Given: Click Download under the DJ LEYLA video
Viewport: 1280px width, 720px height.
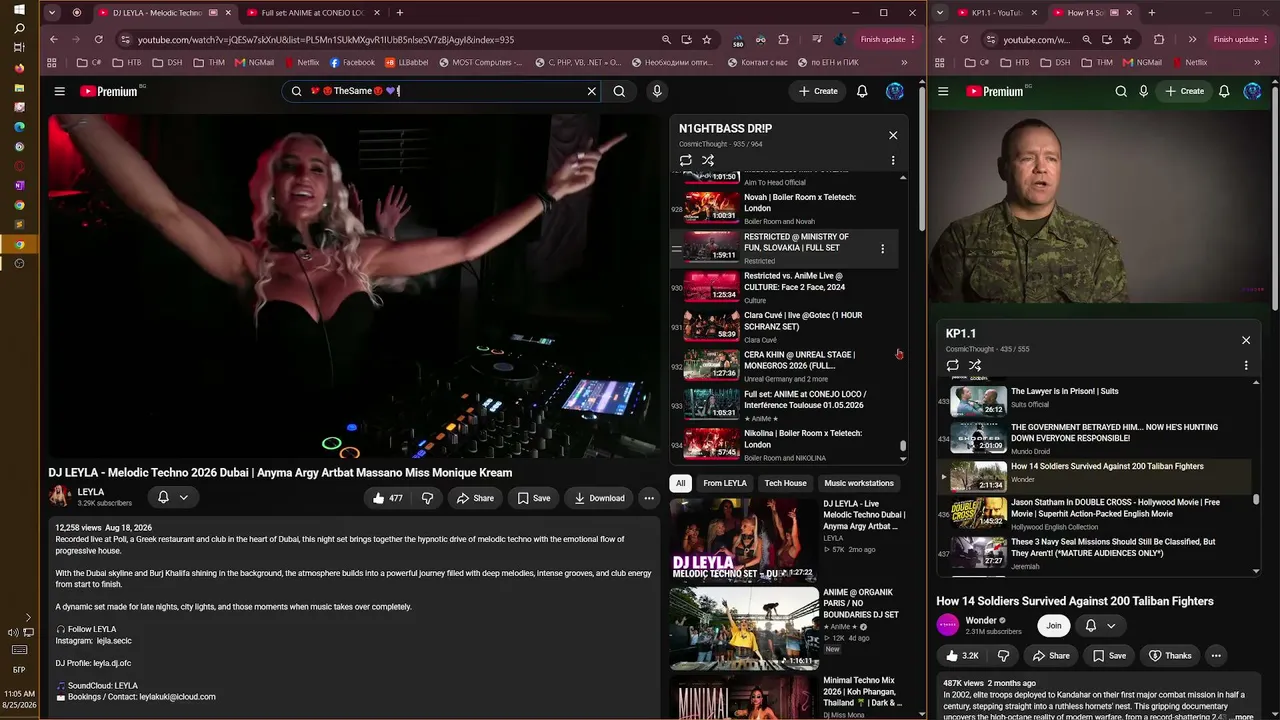Looking at the screenshot, I should click(x=598, y=498).
